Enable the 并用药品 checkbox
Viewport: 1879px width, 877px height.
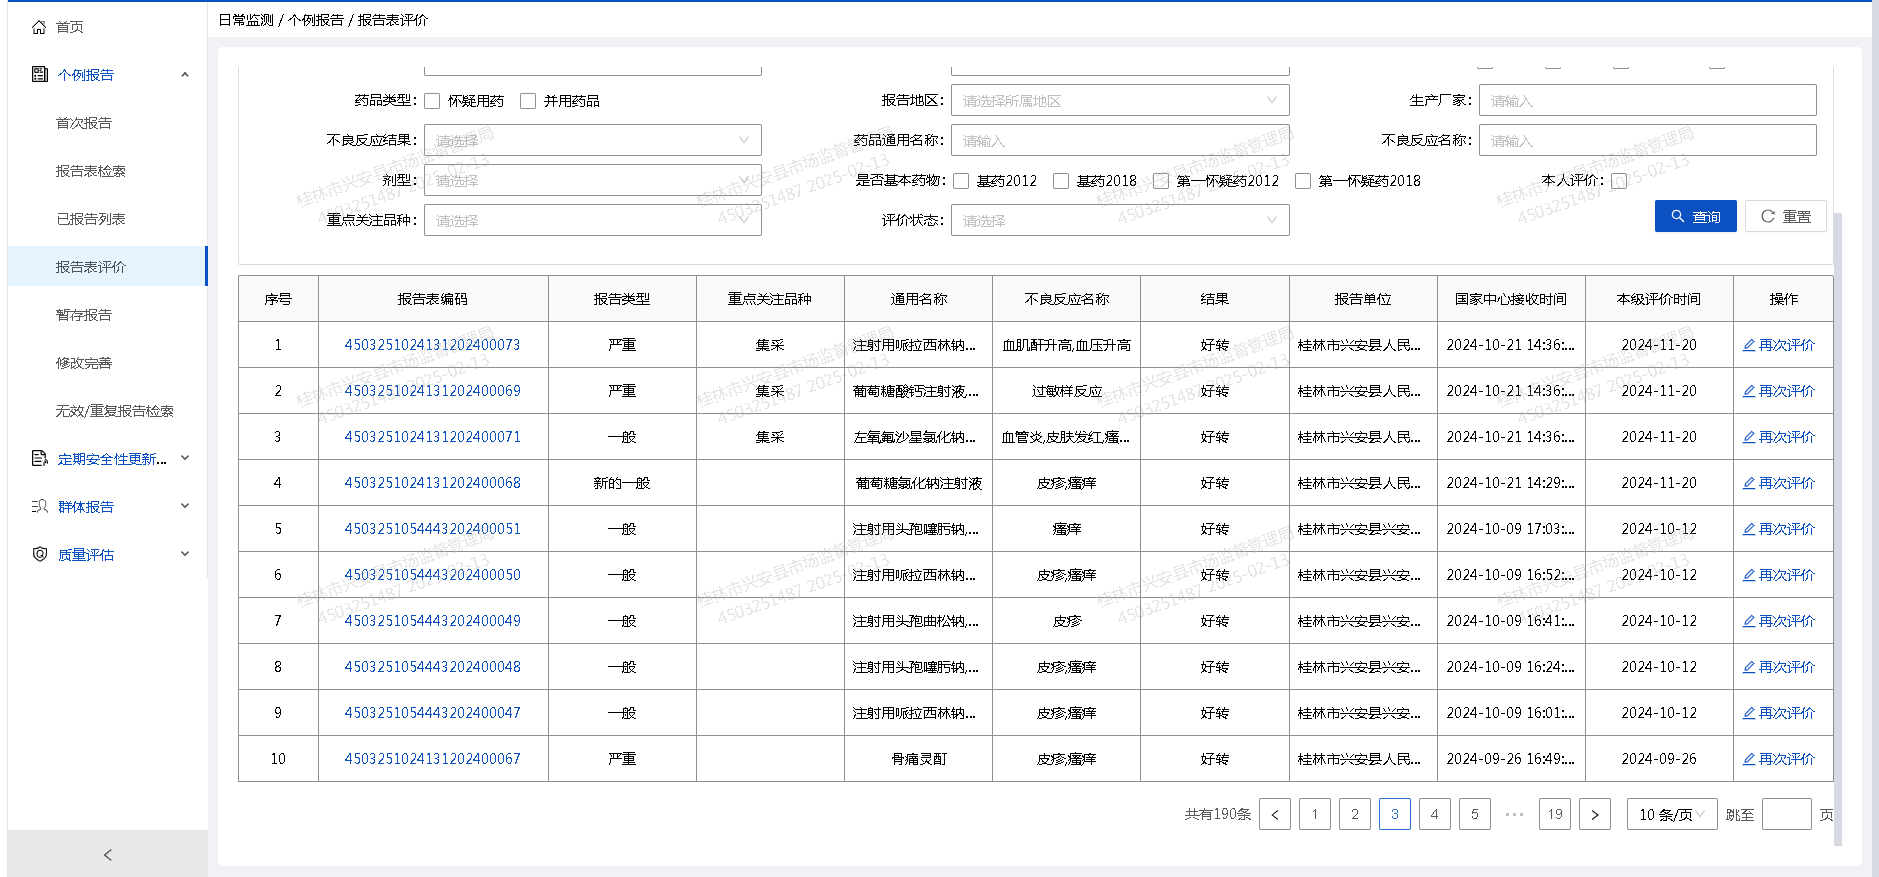[528, 101]
